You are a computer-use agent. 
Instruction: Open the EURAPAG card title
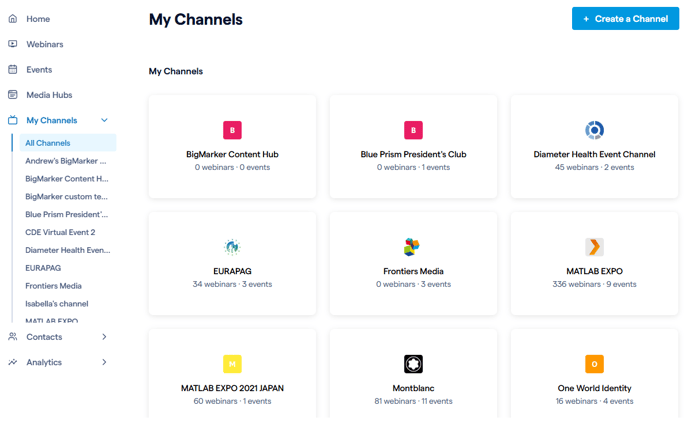[232, 271]
